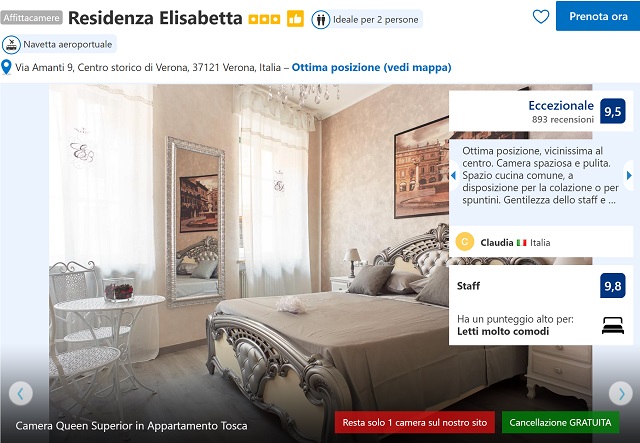Click the two persons icon
Image resolution: width=640 pixels, height=443 pixels.
(x=321, y=20)
